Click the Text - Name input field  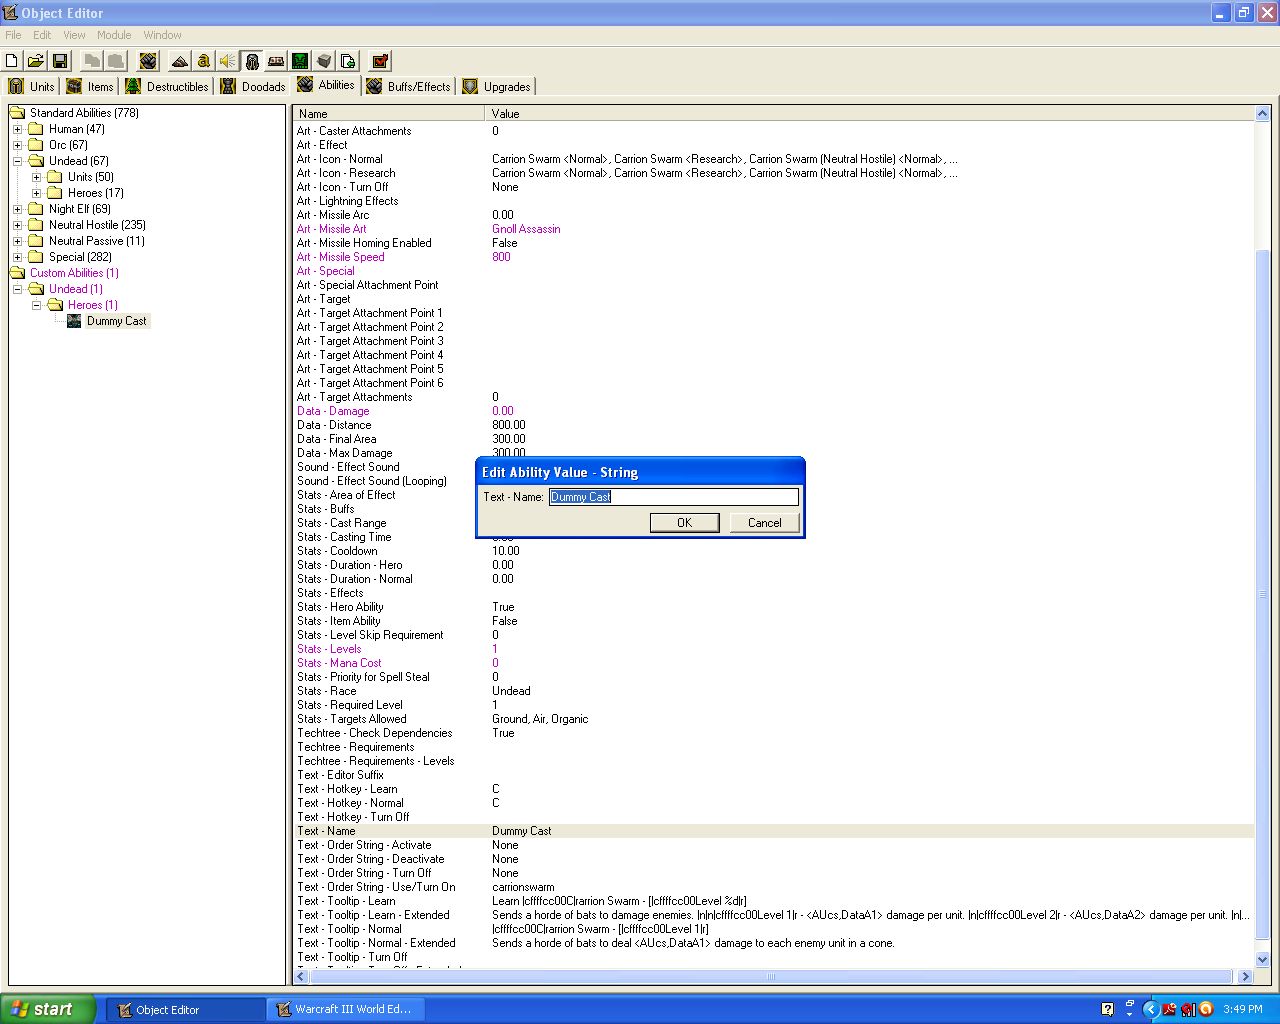pos(674,497)
